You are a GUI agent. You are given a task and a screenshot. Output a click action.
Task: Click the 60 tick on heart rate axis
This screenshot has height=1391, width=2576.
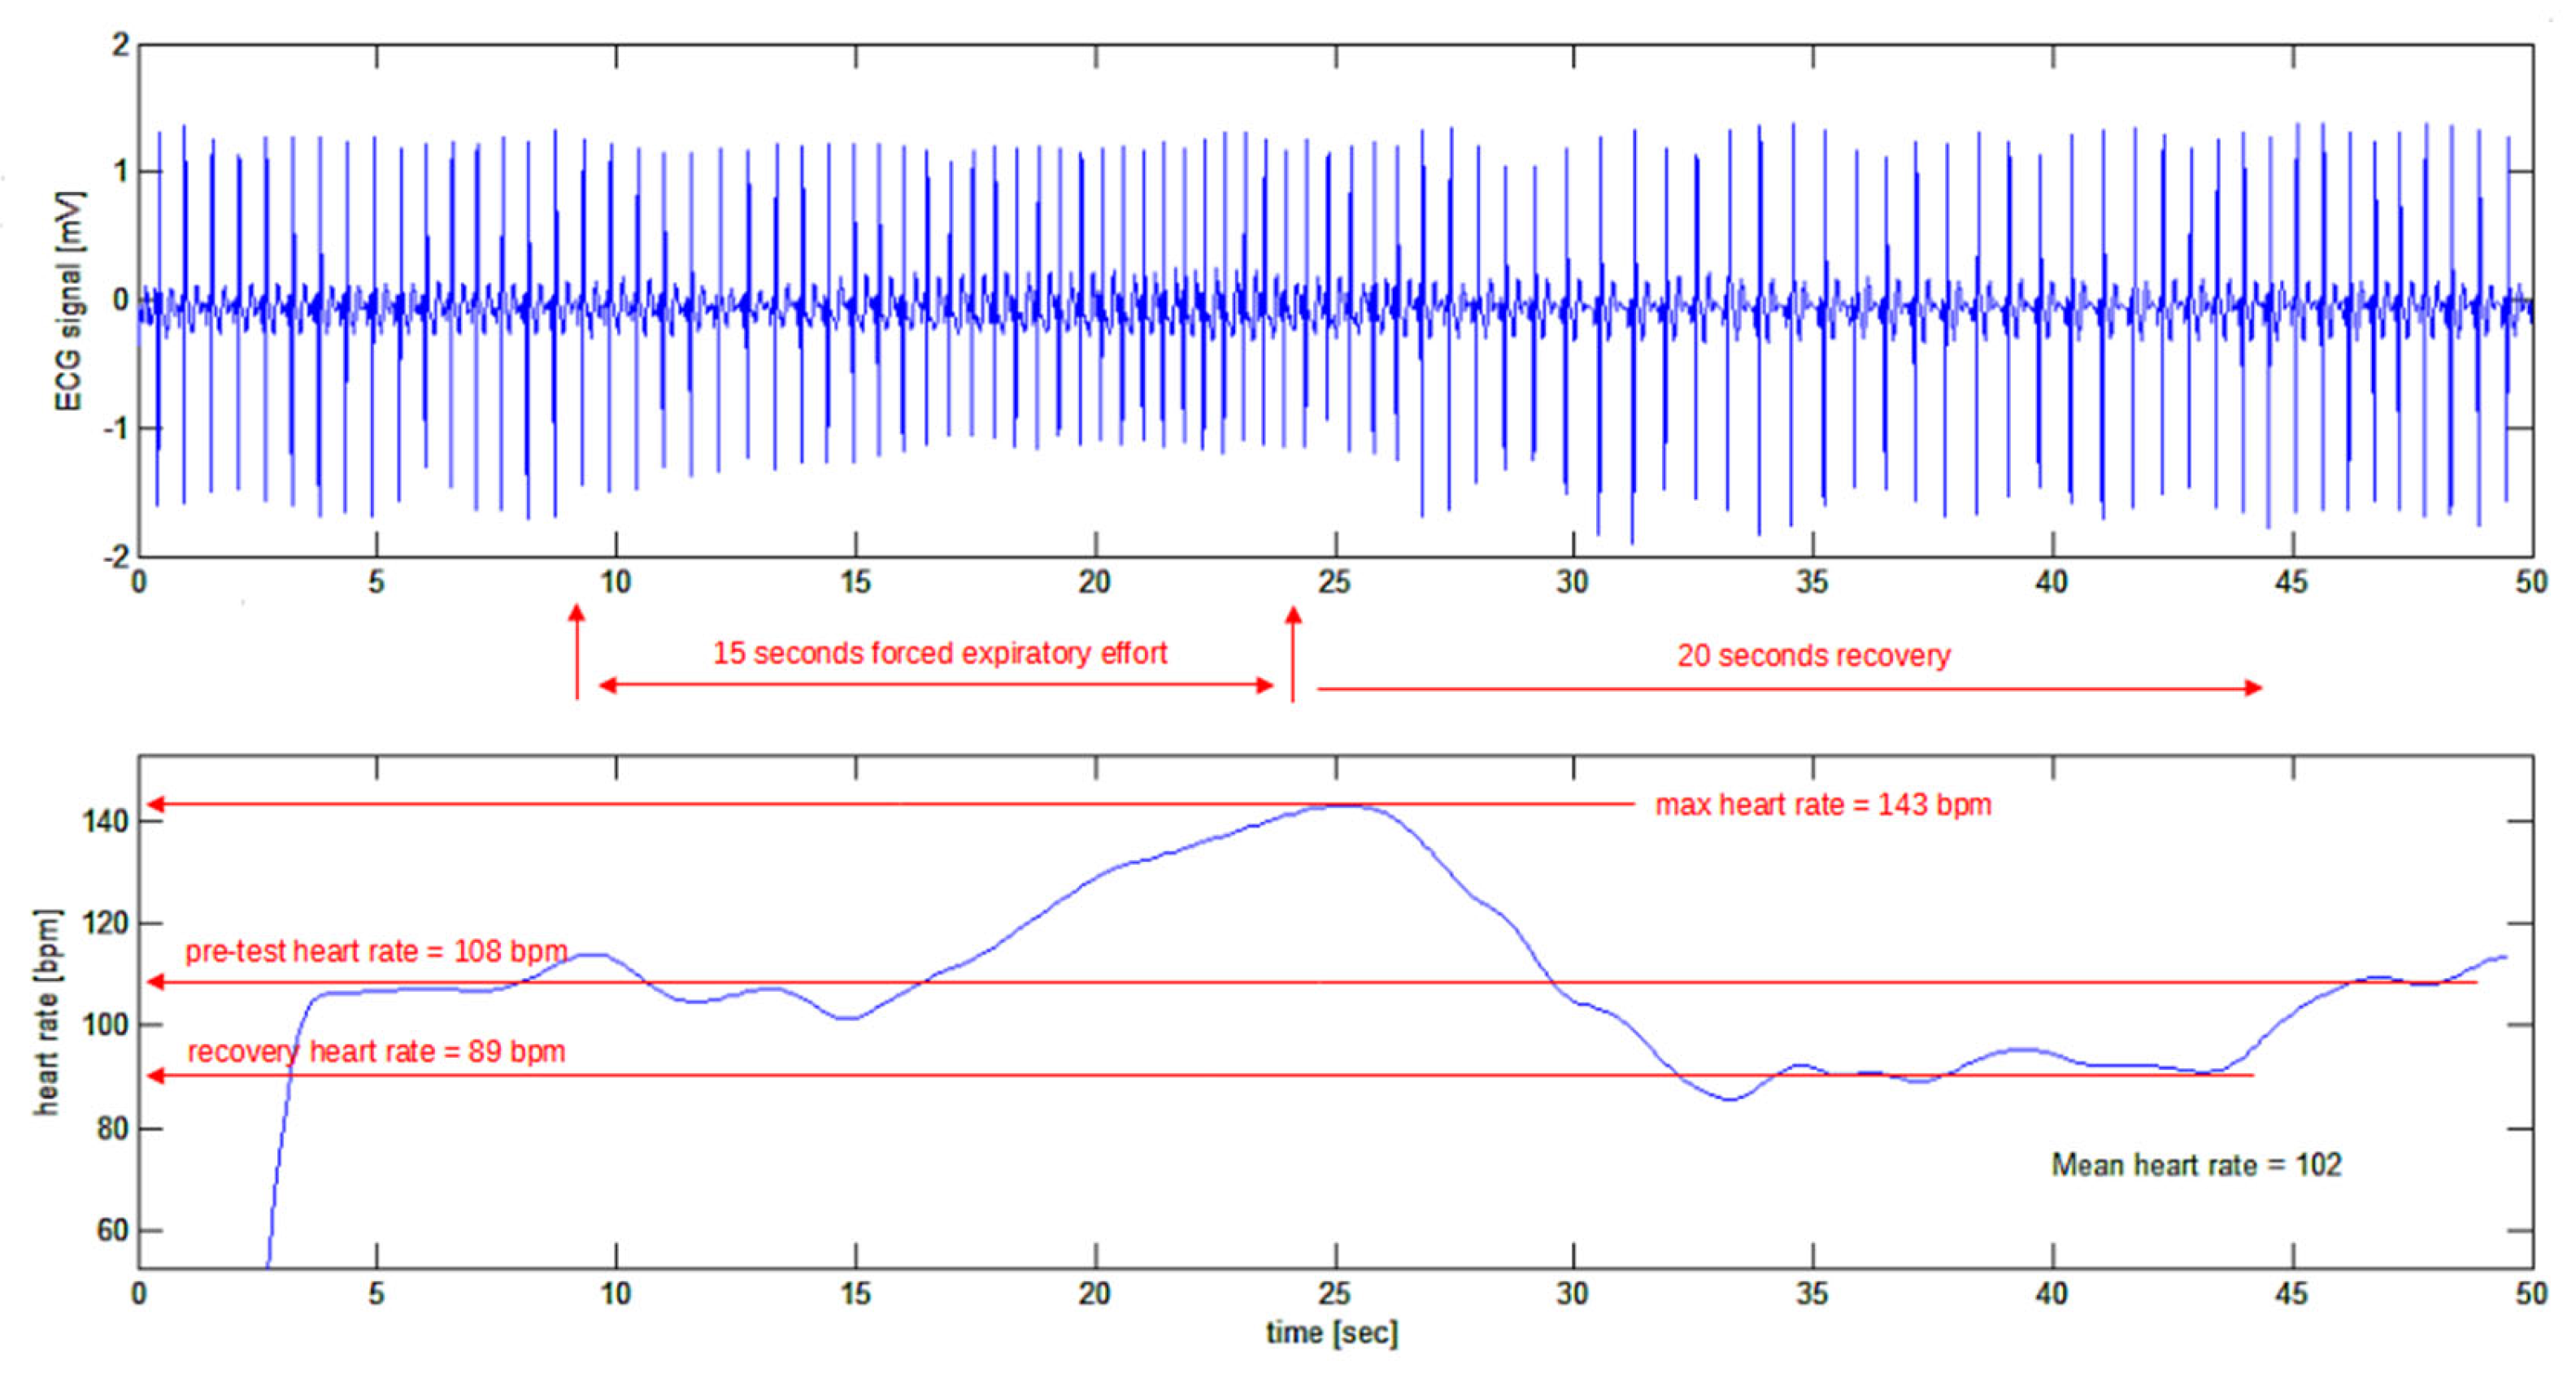[x=112, y=1230]
